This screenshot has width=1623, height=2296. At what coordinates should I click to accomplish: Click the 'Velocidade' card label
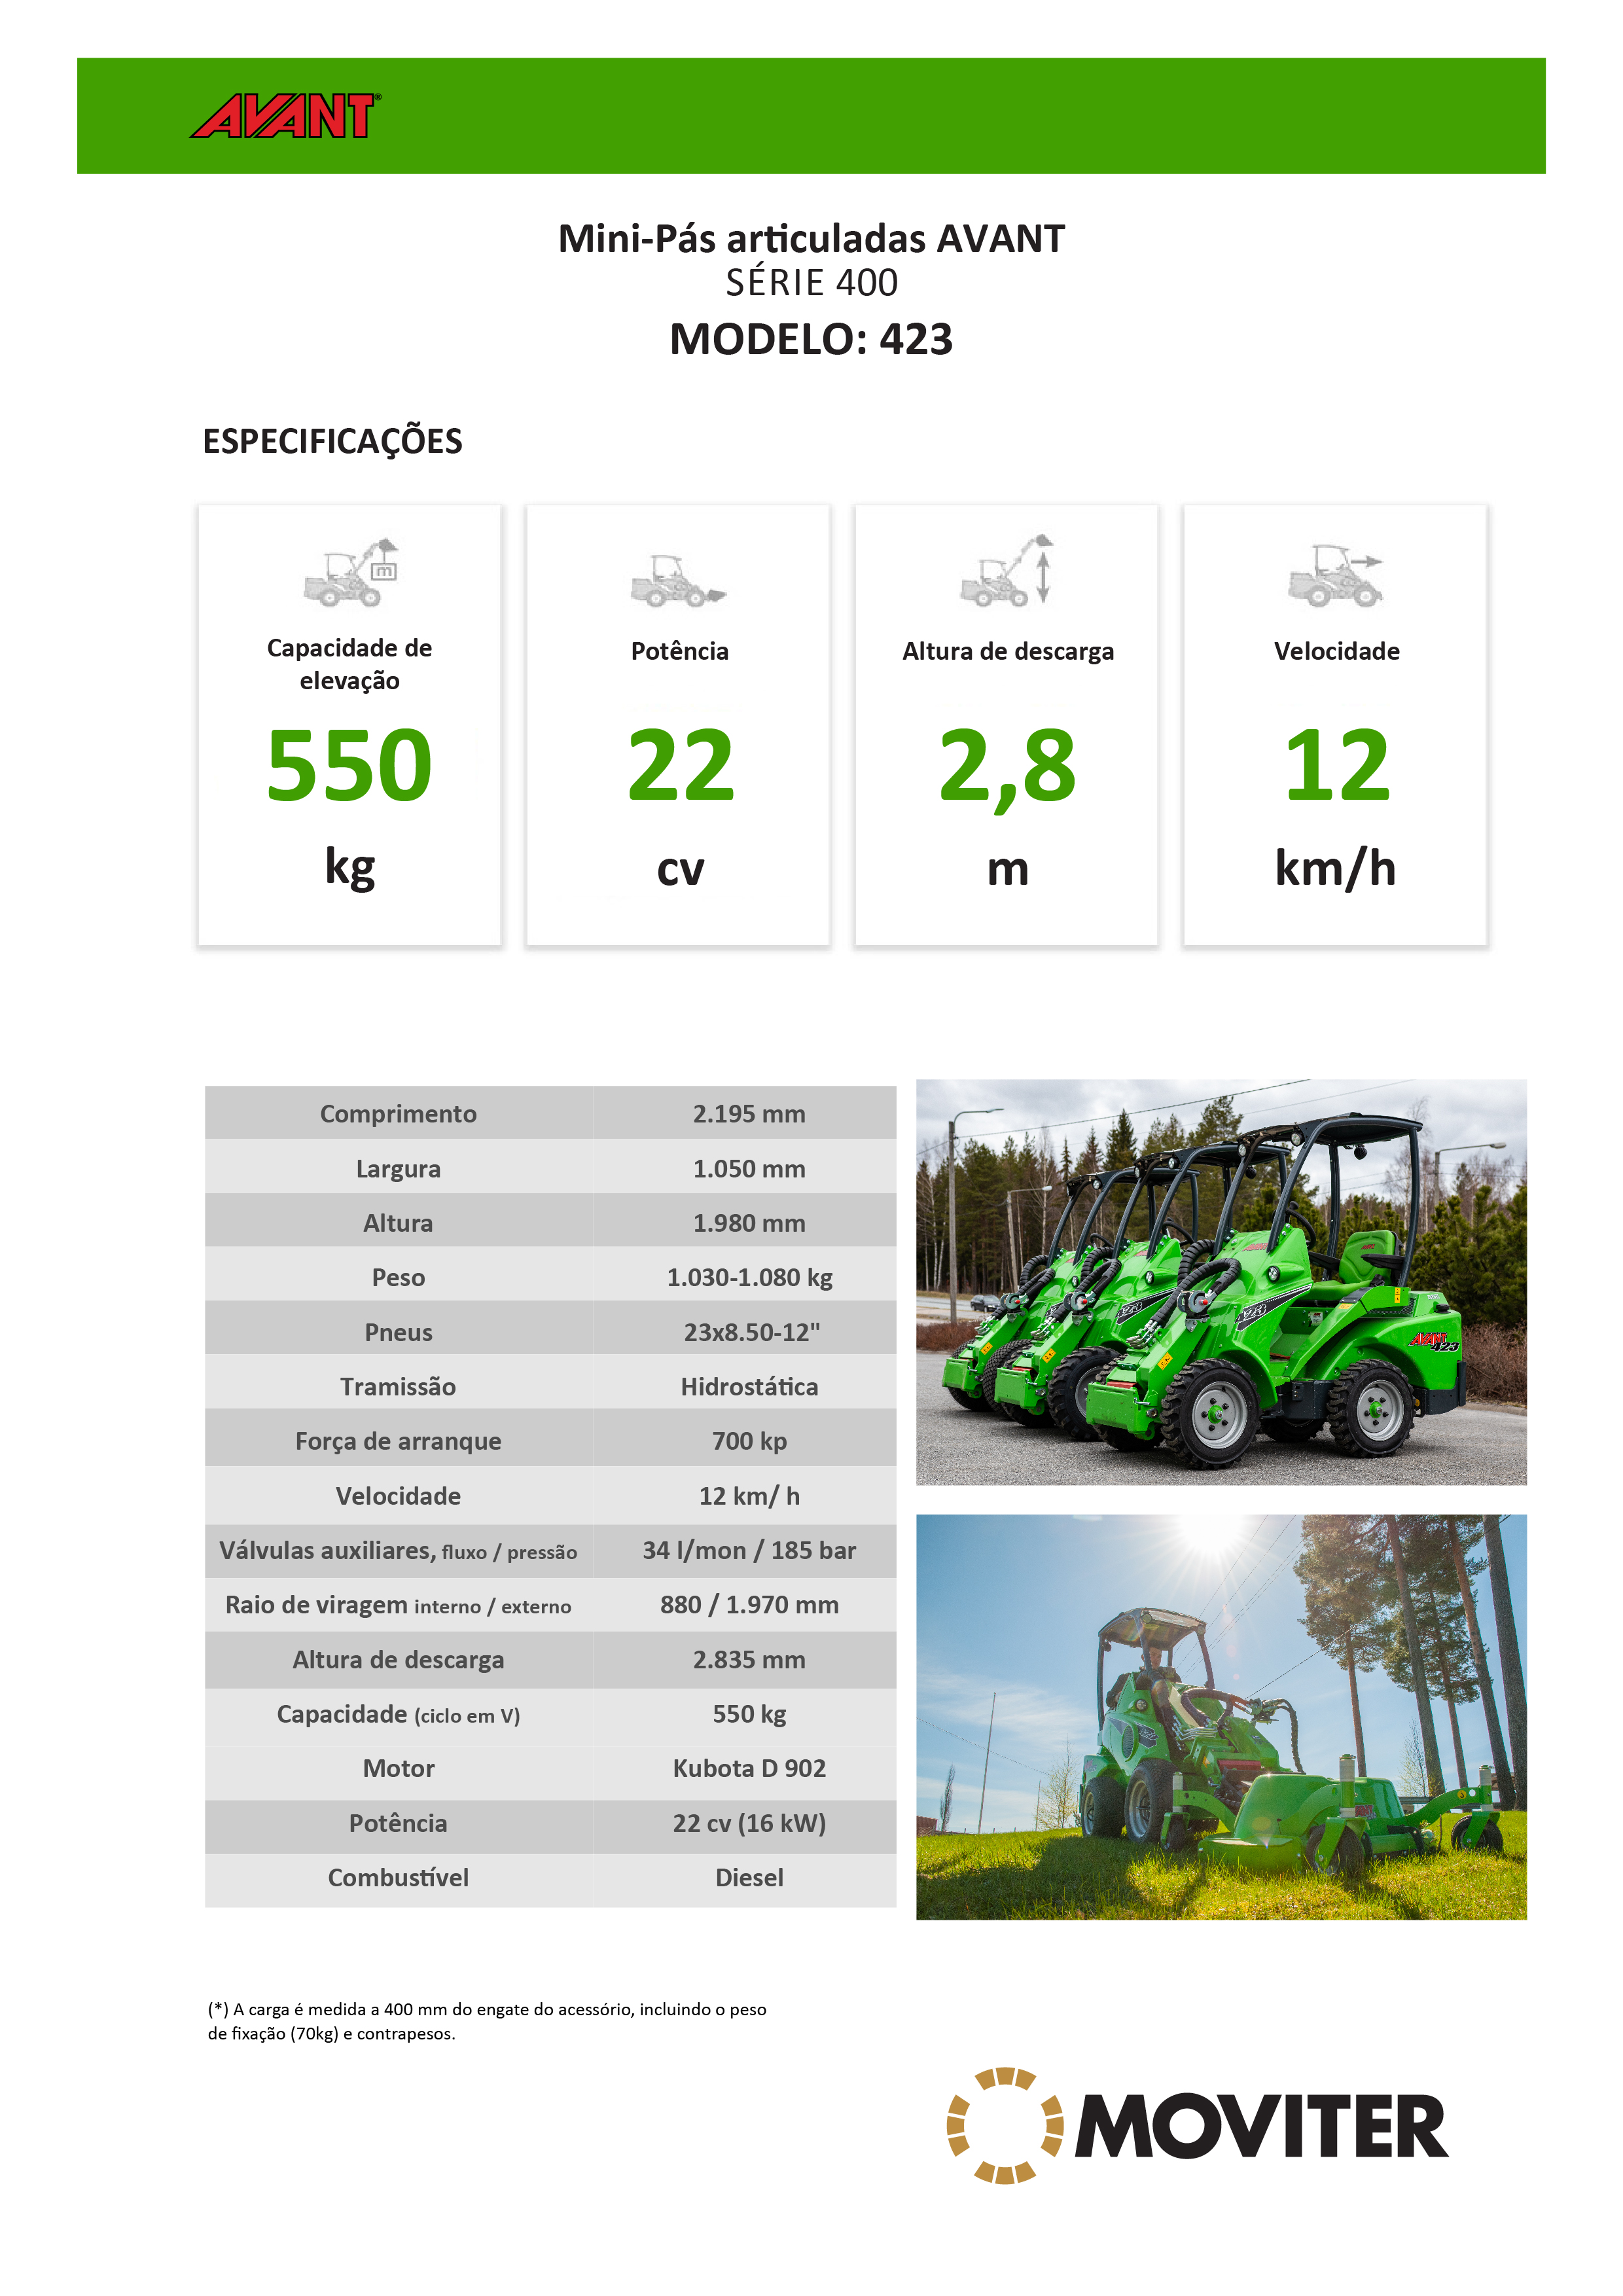pos(1337,651)
